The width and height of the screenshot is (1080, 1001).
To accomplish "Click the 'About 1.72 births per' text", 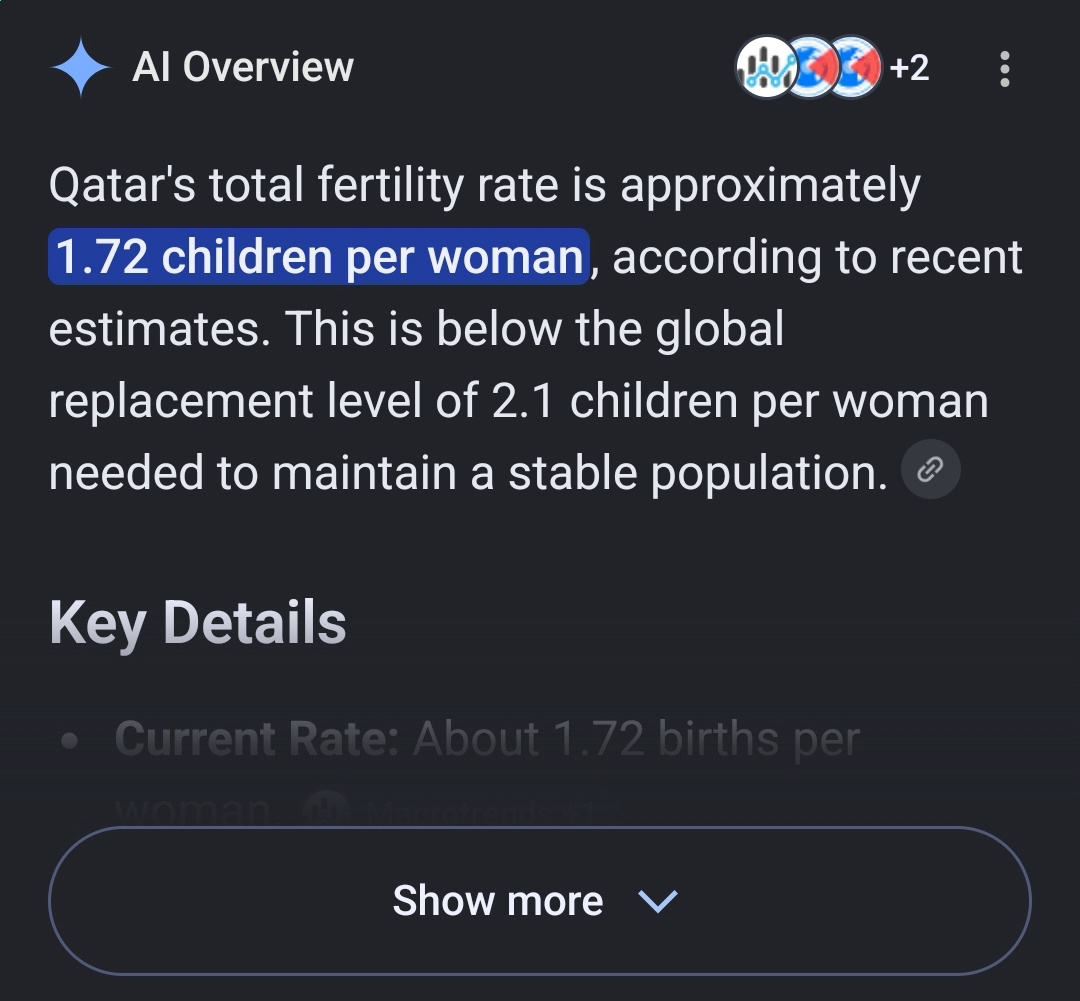I will [636, 739].
